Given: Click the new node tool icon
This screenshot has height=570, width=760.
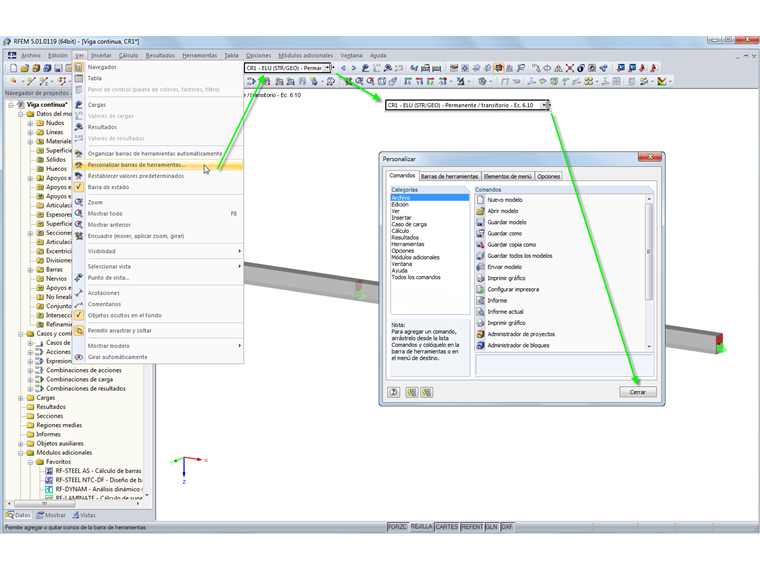Looking at the screenshot, I should 14,81.
